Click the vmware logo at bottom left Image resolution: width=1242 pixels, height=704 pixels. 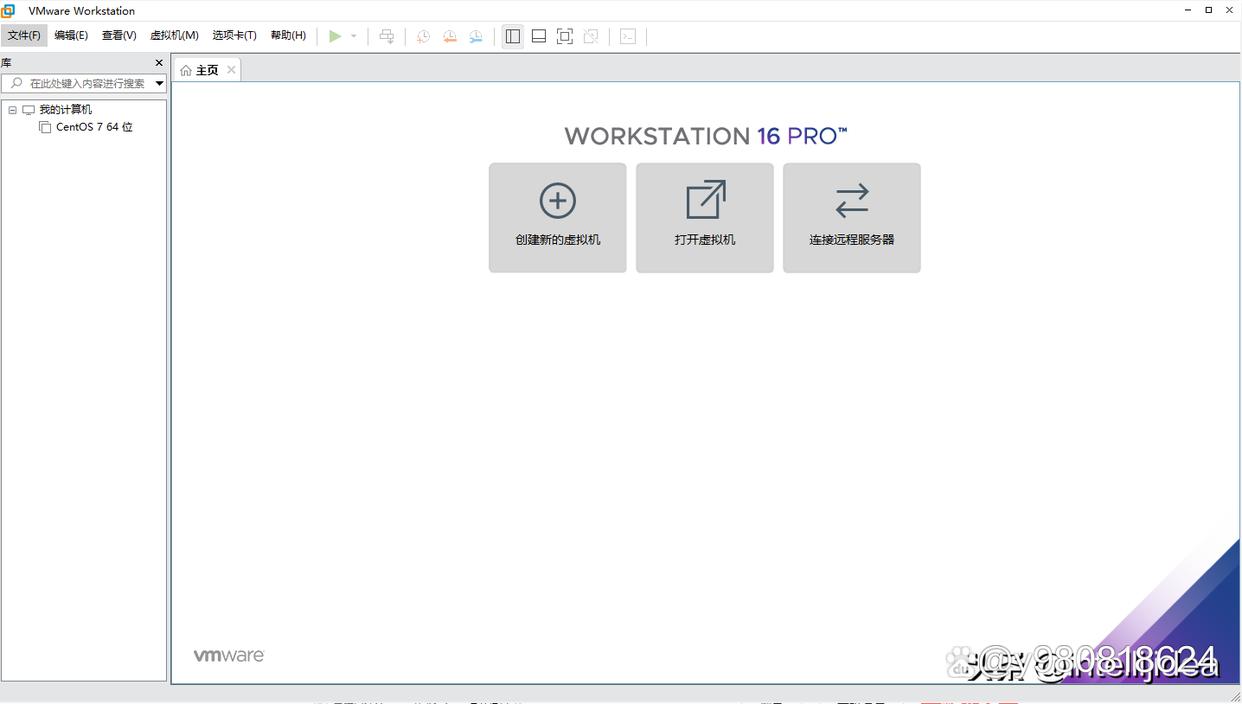tap(229, 656)
